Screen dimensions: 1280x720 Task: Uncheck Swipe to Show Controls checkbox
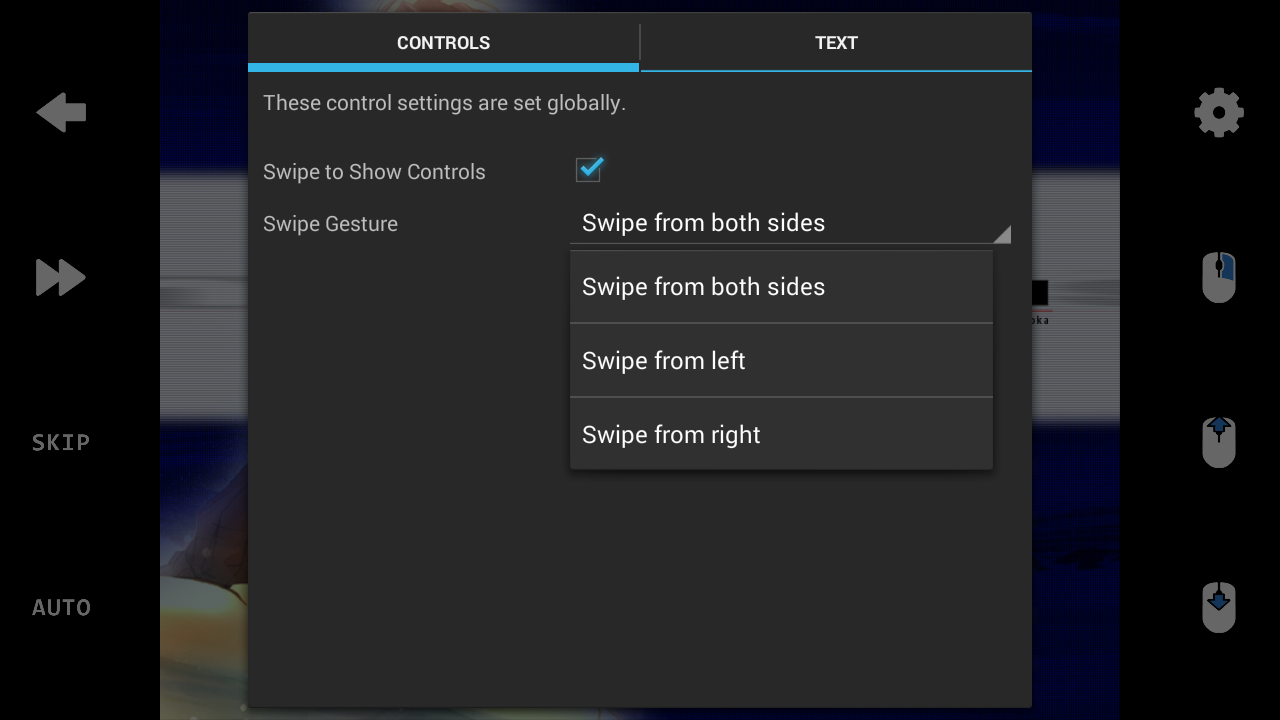pyautogui.click(x=589, y=170)
